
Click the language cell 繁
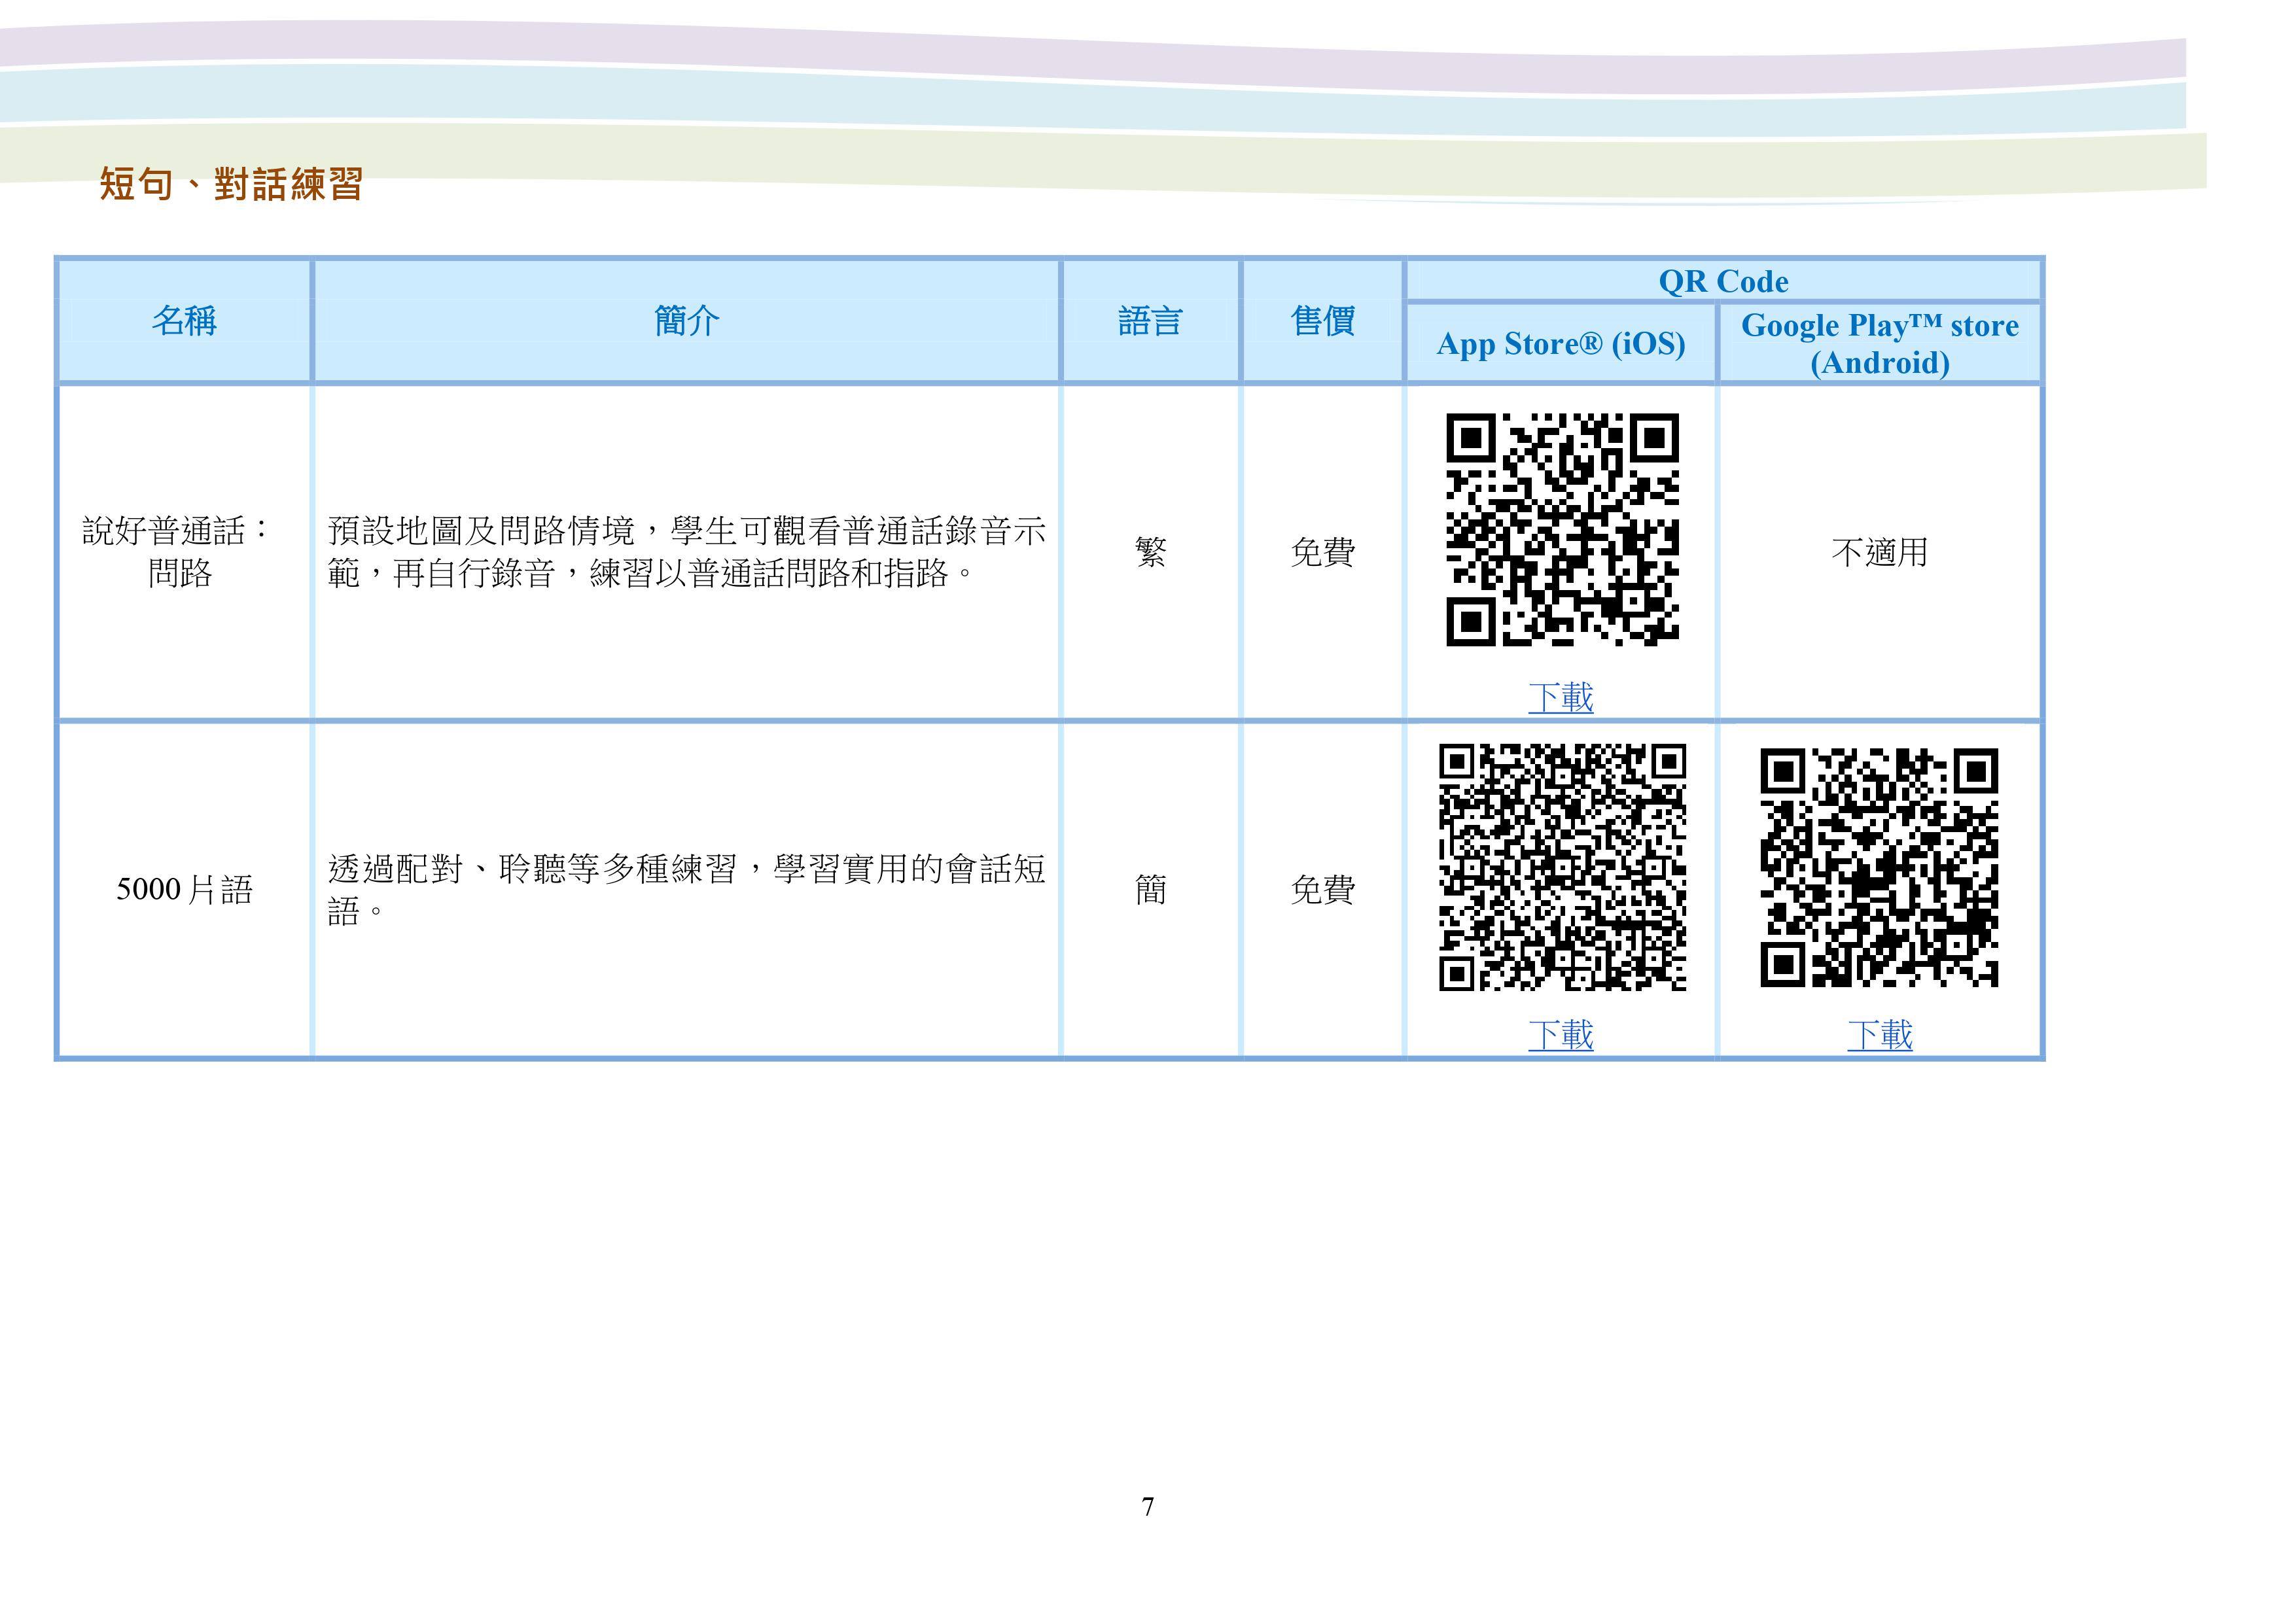(1150, 551)
